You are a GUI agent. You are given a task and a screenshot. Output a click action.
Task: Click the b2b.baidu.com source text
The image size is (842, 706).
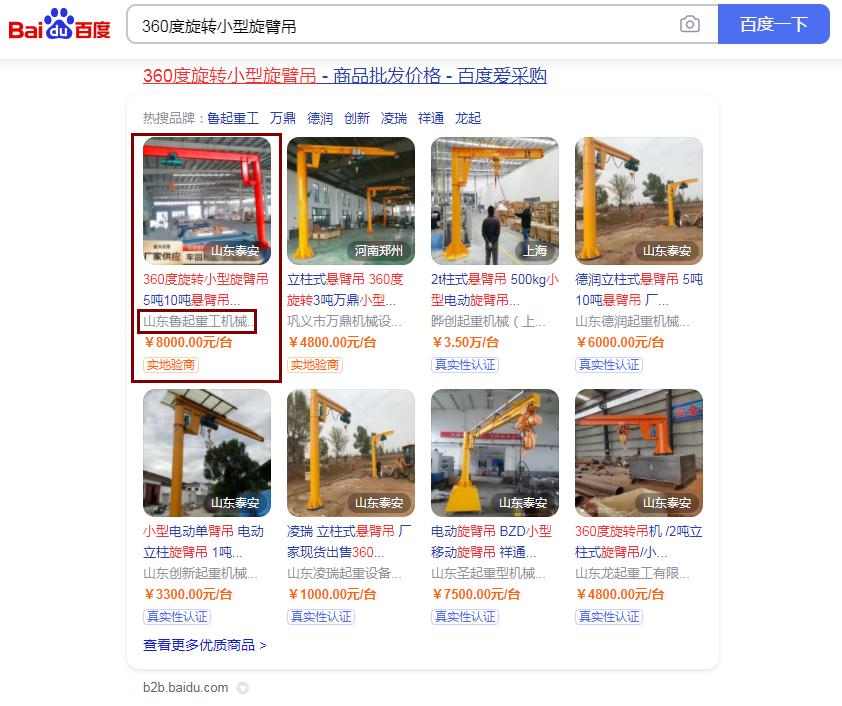(185, 688)
